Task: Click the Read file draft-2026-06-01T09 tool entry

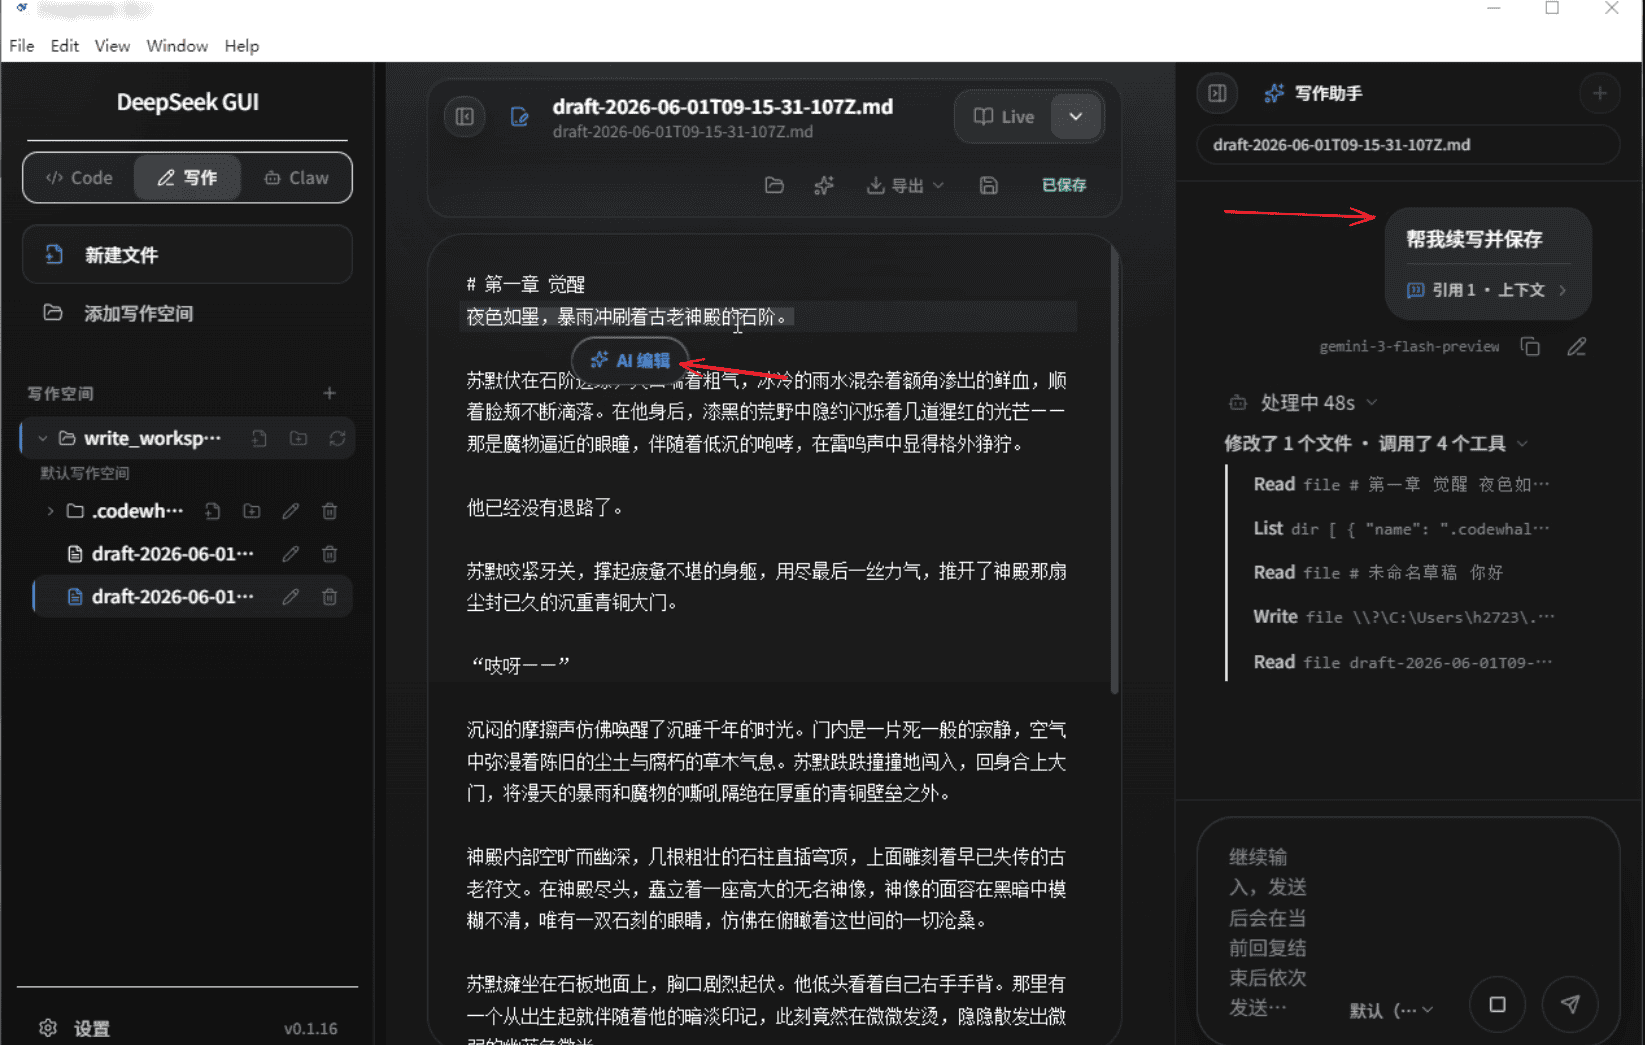Action: (1401, 662)
